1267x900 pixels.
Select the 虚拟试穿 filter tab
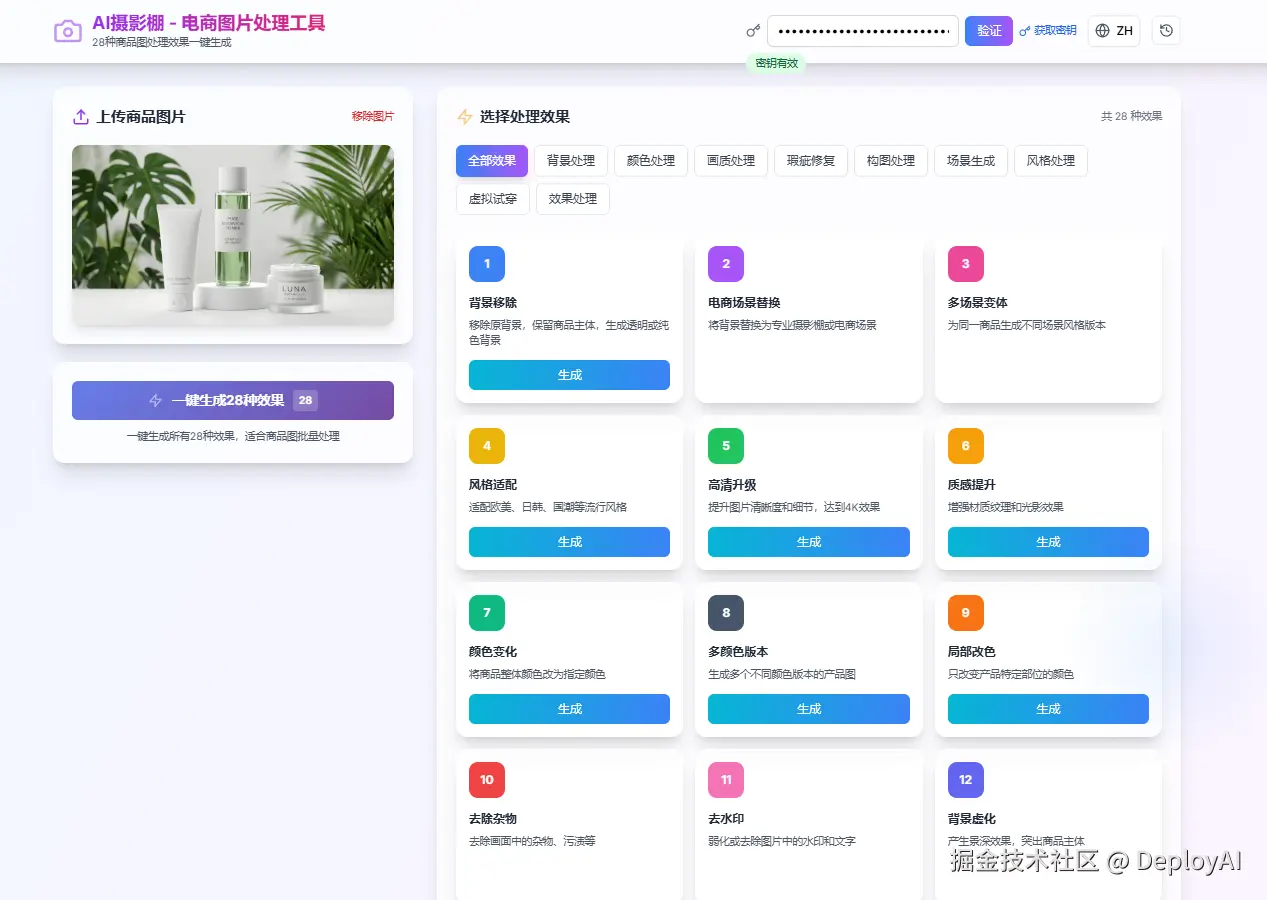pos(493,199)
